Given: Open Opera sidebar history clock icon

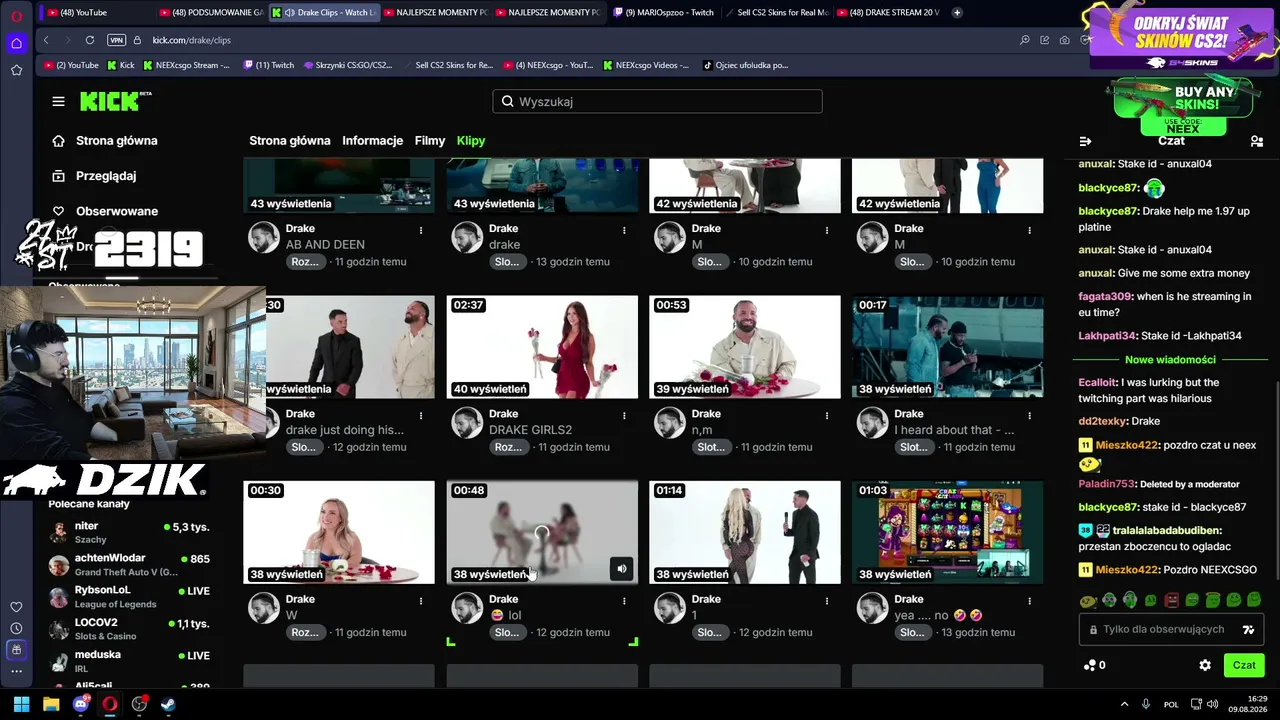Looking at the screenshot, I should (x=16, y=628).
